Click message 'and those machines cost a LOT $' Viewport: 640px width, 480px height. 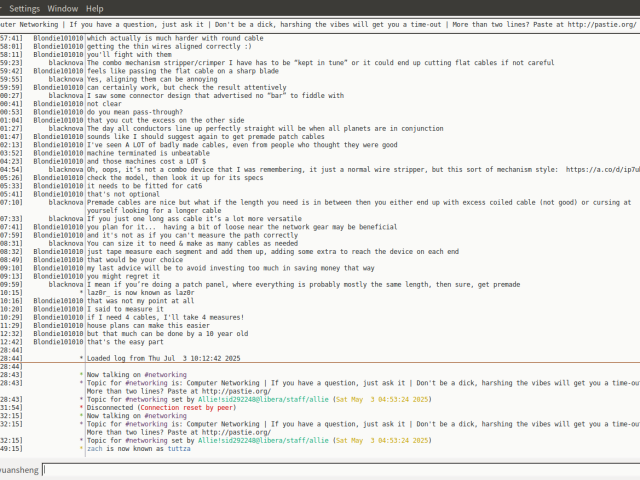[146, 161]
